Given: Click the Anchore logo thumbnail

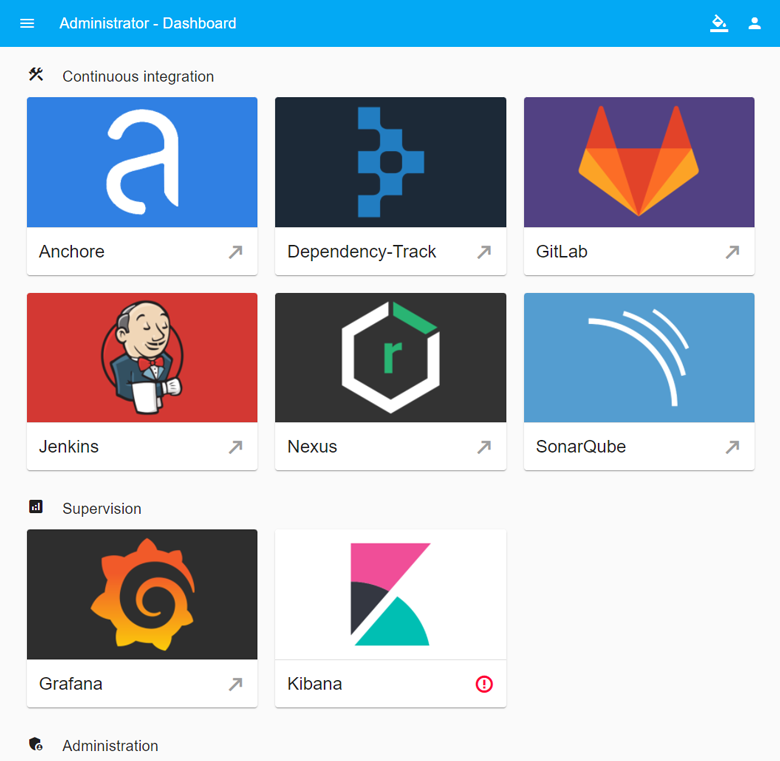Looking at the screenshot, I should coord(142,162).
